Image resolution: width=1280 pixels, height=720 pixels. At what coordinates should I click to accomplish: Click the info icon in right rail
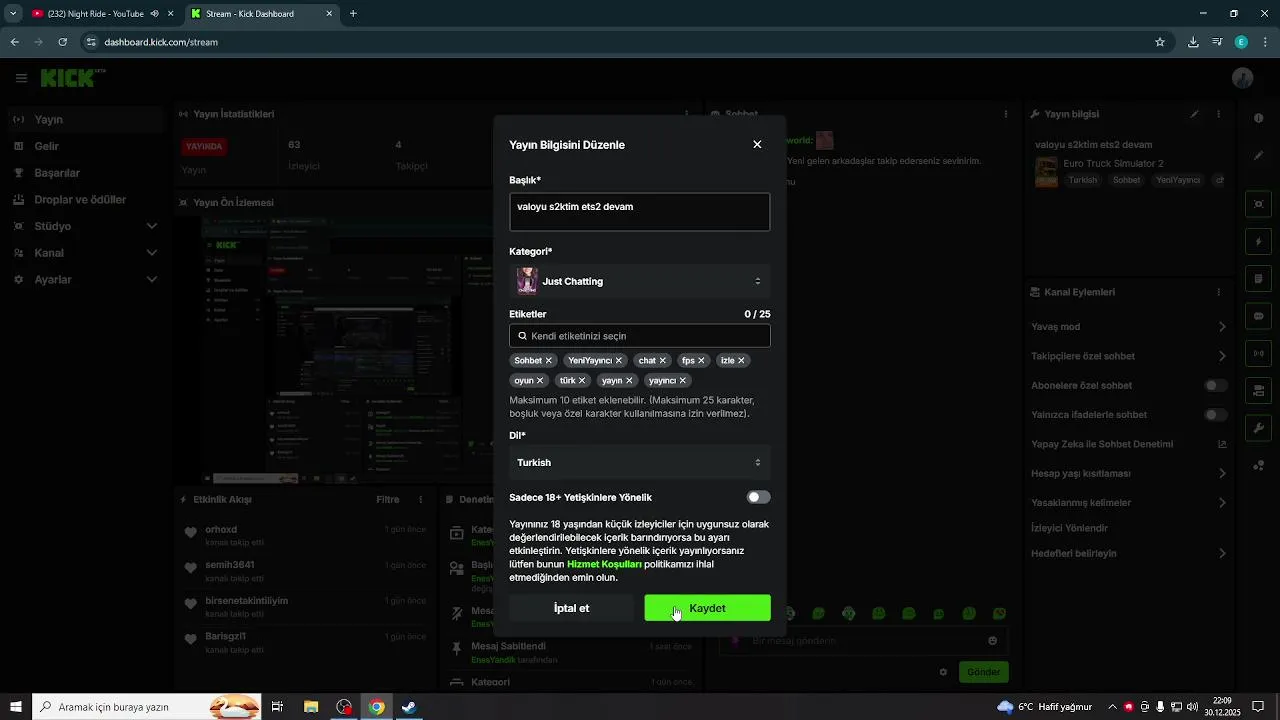[1259, 119]
